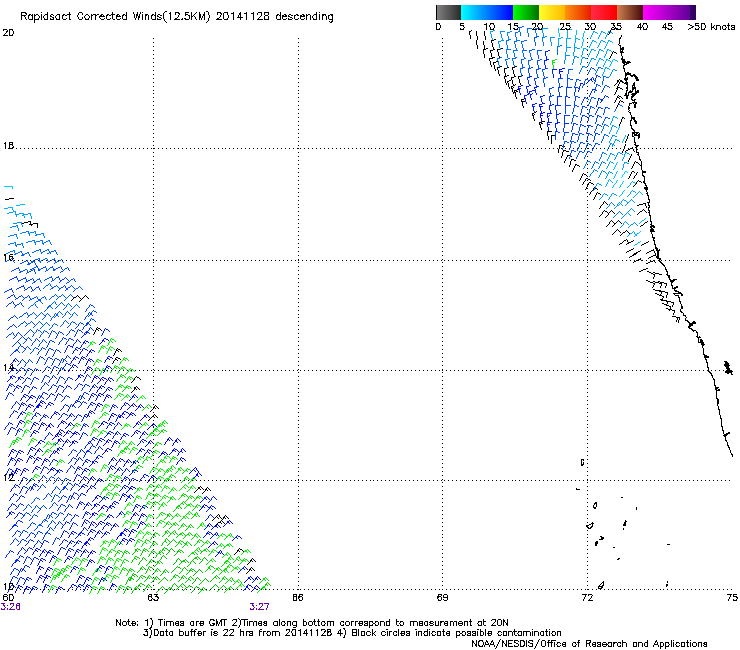The image size is (740, 650).
Task: Click the 'NOAA/NESDIS/Office of Research and Applications' credit
Action: (x=589, y=644)
